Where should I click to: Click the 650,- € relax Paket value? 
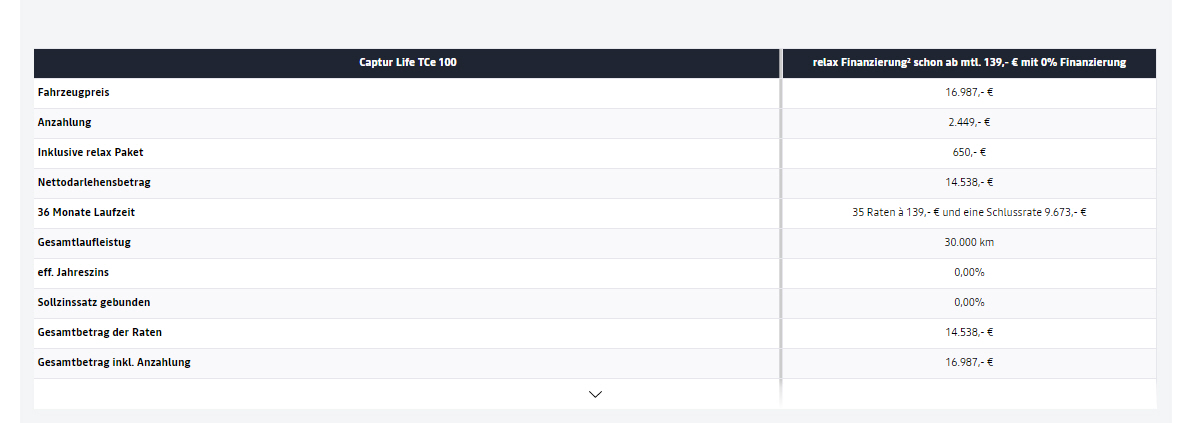tap(969, 153)
